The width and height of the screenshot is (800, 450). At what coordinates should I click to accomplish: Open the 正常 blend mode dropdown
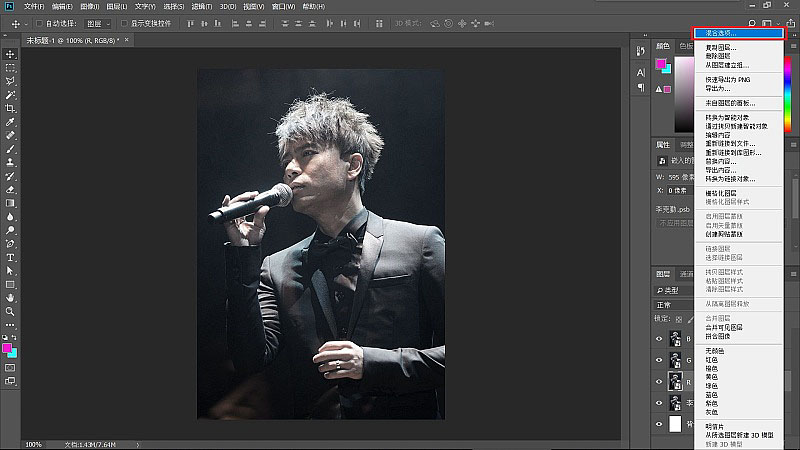coord(673,305)
